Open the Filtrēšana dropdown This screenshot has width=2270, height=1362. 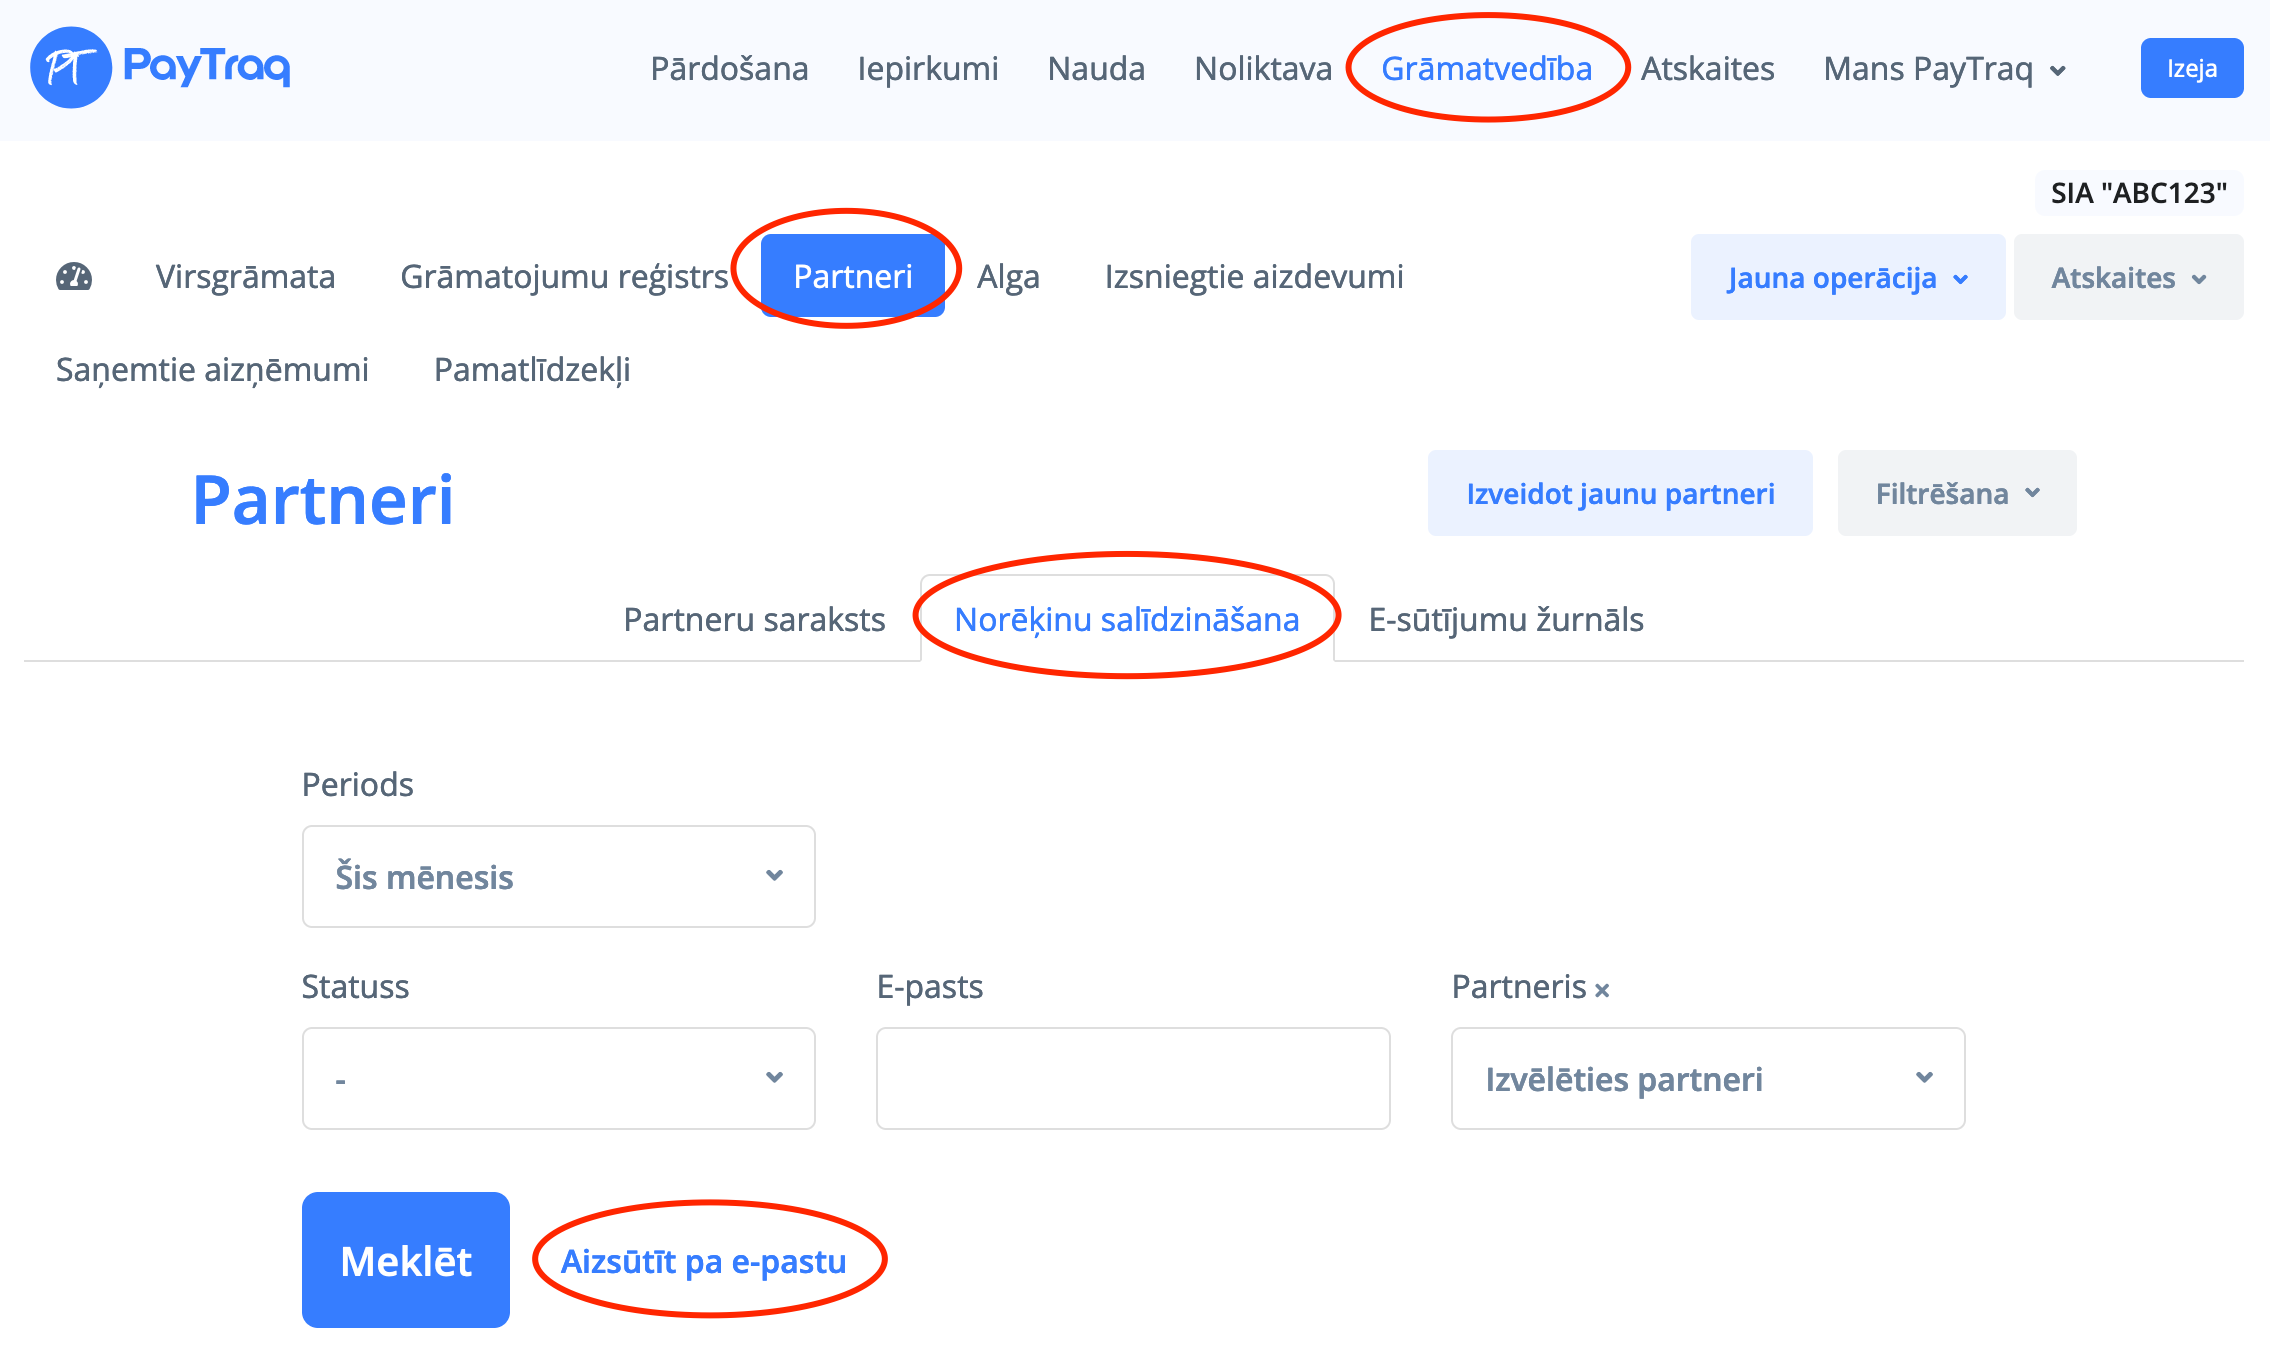1956,494
